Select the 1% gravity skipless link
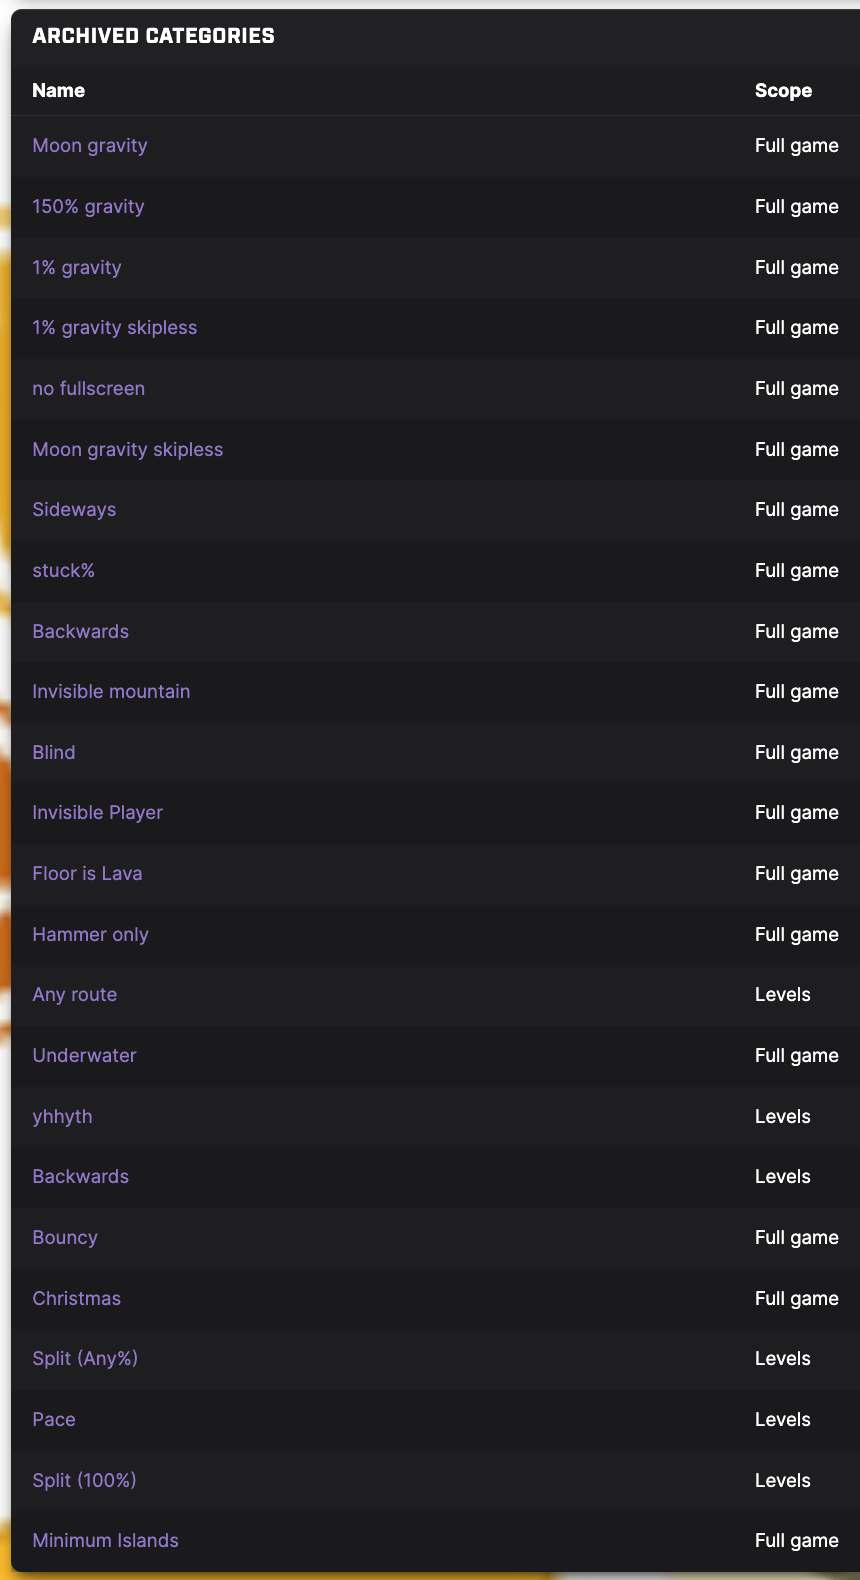The image size is (860, 1580). [x=115, y=328]
